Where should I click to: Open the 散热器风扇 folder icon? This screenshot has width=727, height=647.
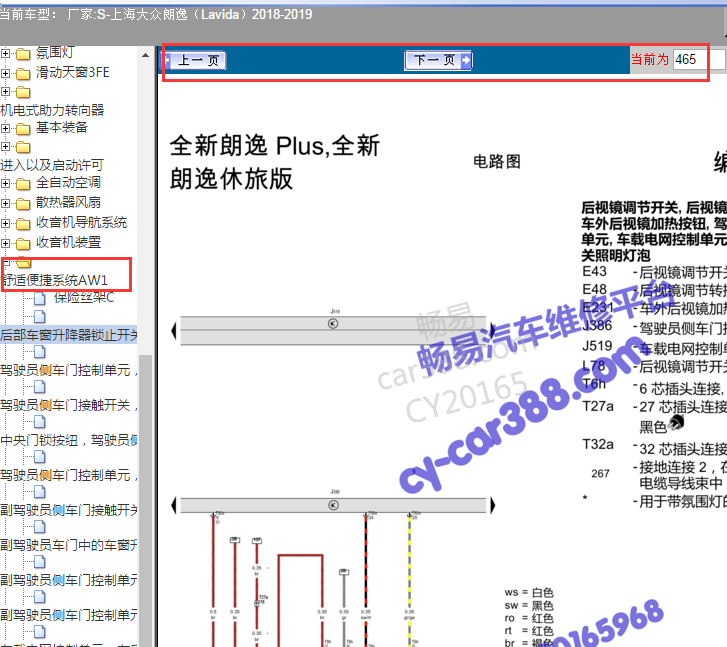23,204
